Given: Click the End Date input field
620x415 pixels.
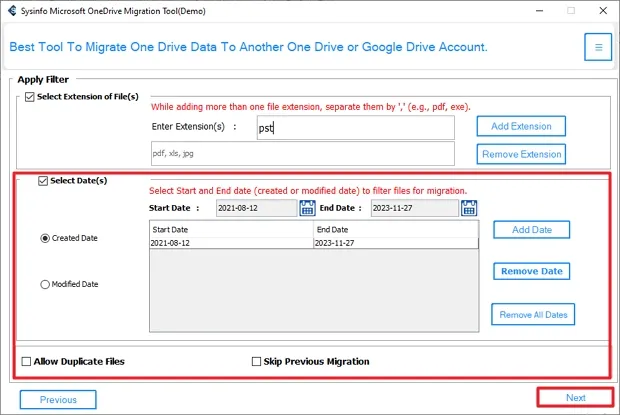Looking at the screenshot, I should click(x=411, y=208).
